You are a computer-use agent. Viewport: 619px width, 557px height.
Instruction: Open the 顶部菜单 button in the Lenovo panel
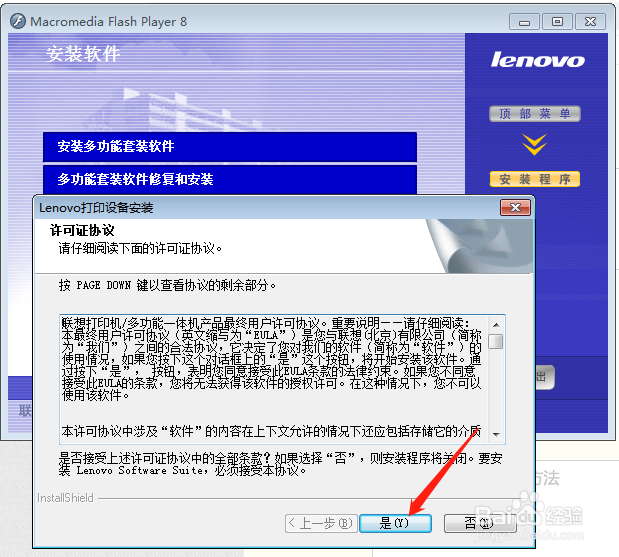pos(535,114)
